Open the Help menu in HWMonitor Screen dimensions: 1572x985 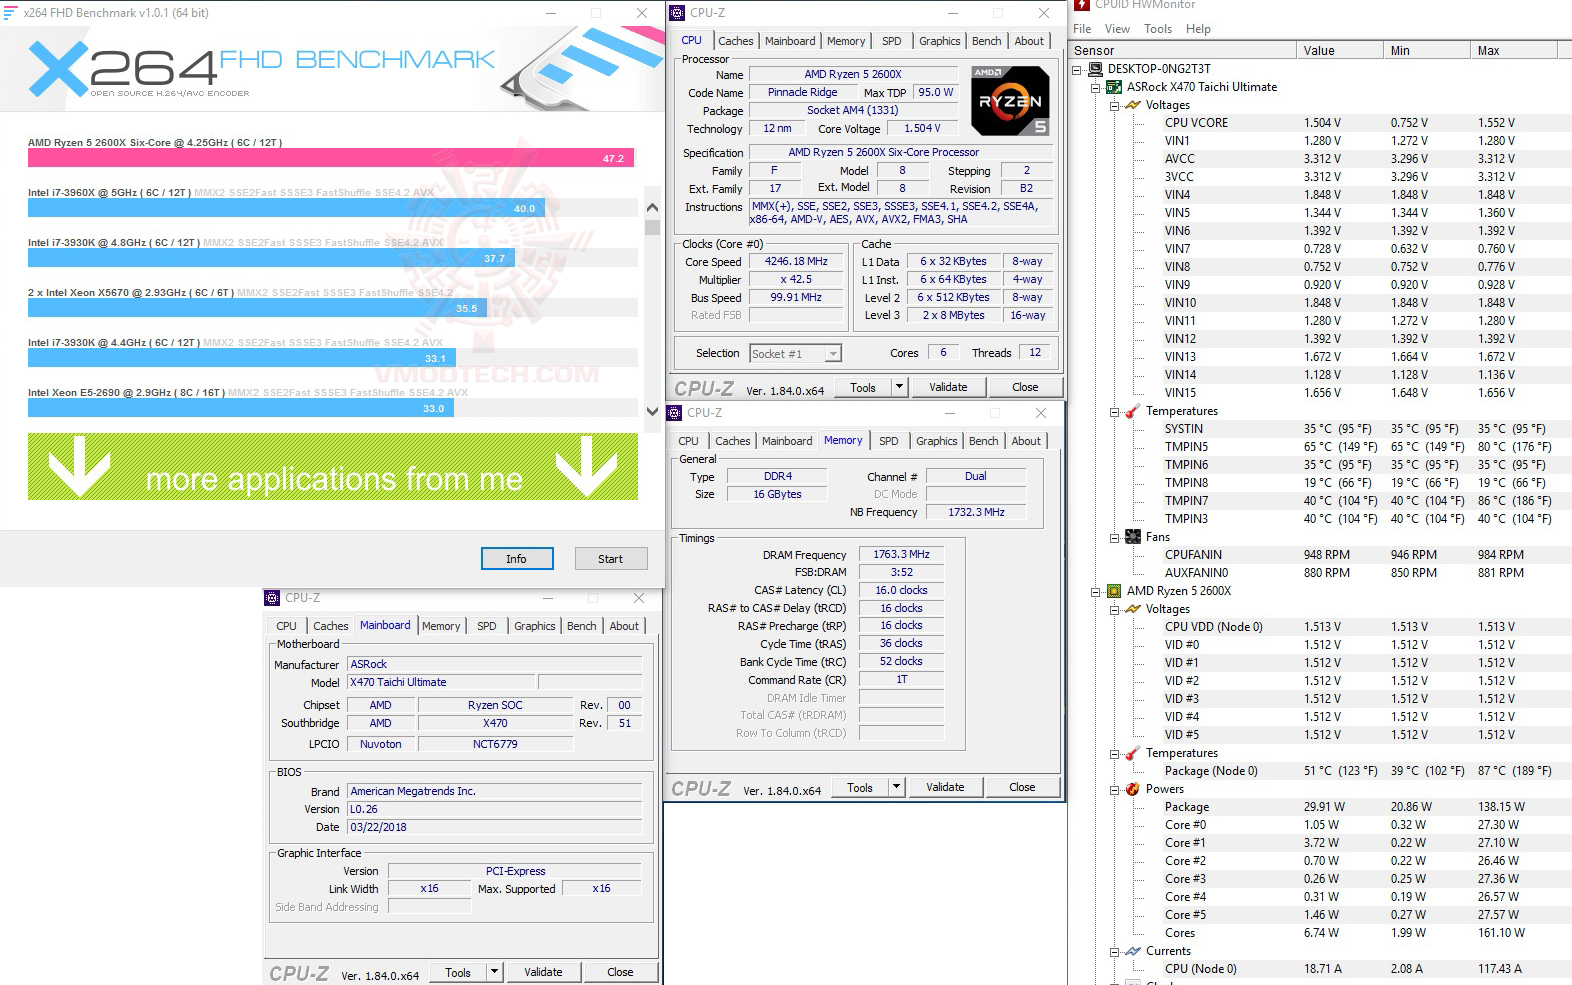pyautogui.click(x=1198, y=29)
